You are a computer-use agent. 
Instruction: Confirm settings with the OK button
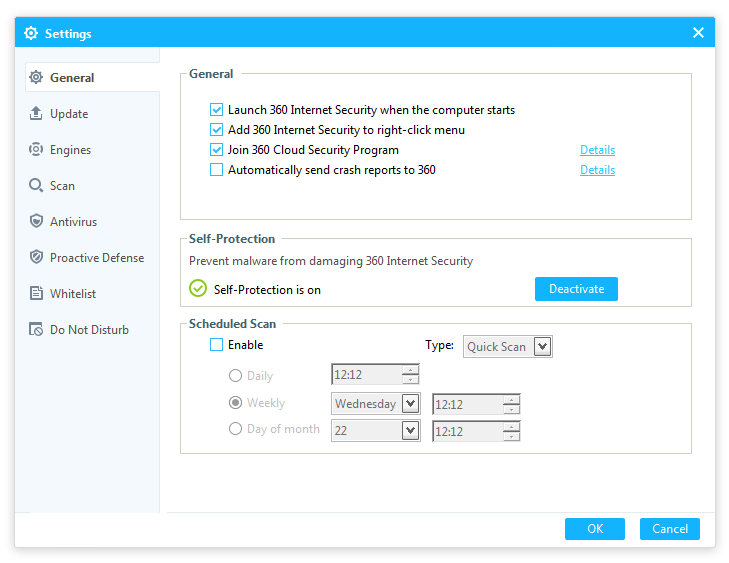tap(594, 529)
